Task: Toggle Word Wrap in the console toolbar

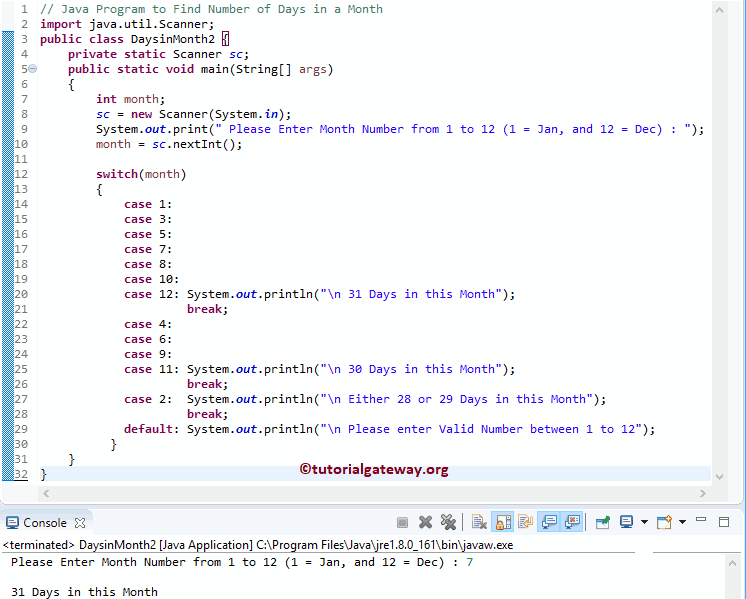Action: point(525,522)
